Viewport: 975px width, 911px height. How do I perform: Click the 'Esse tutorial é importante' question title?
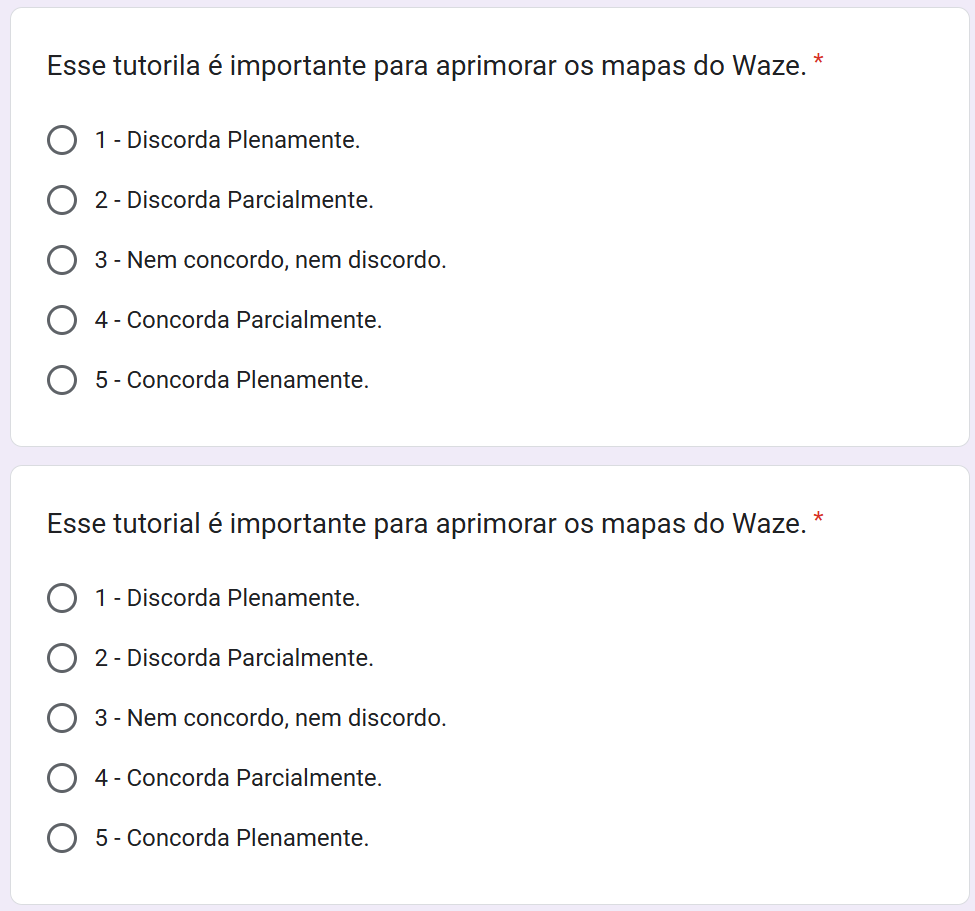coord(427,524)
